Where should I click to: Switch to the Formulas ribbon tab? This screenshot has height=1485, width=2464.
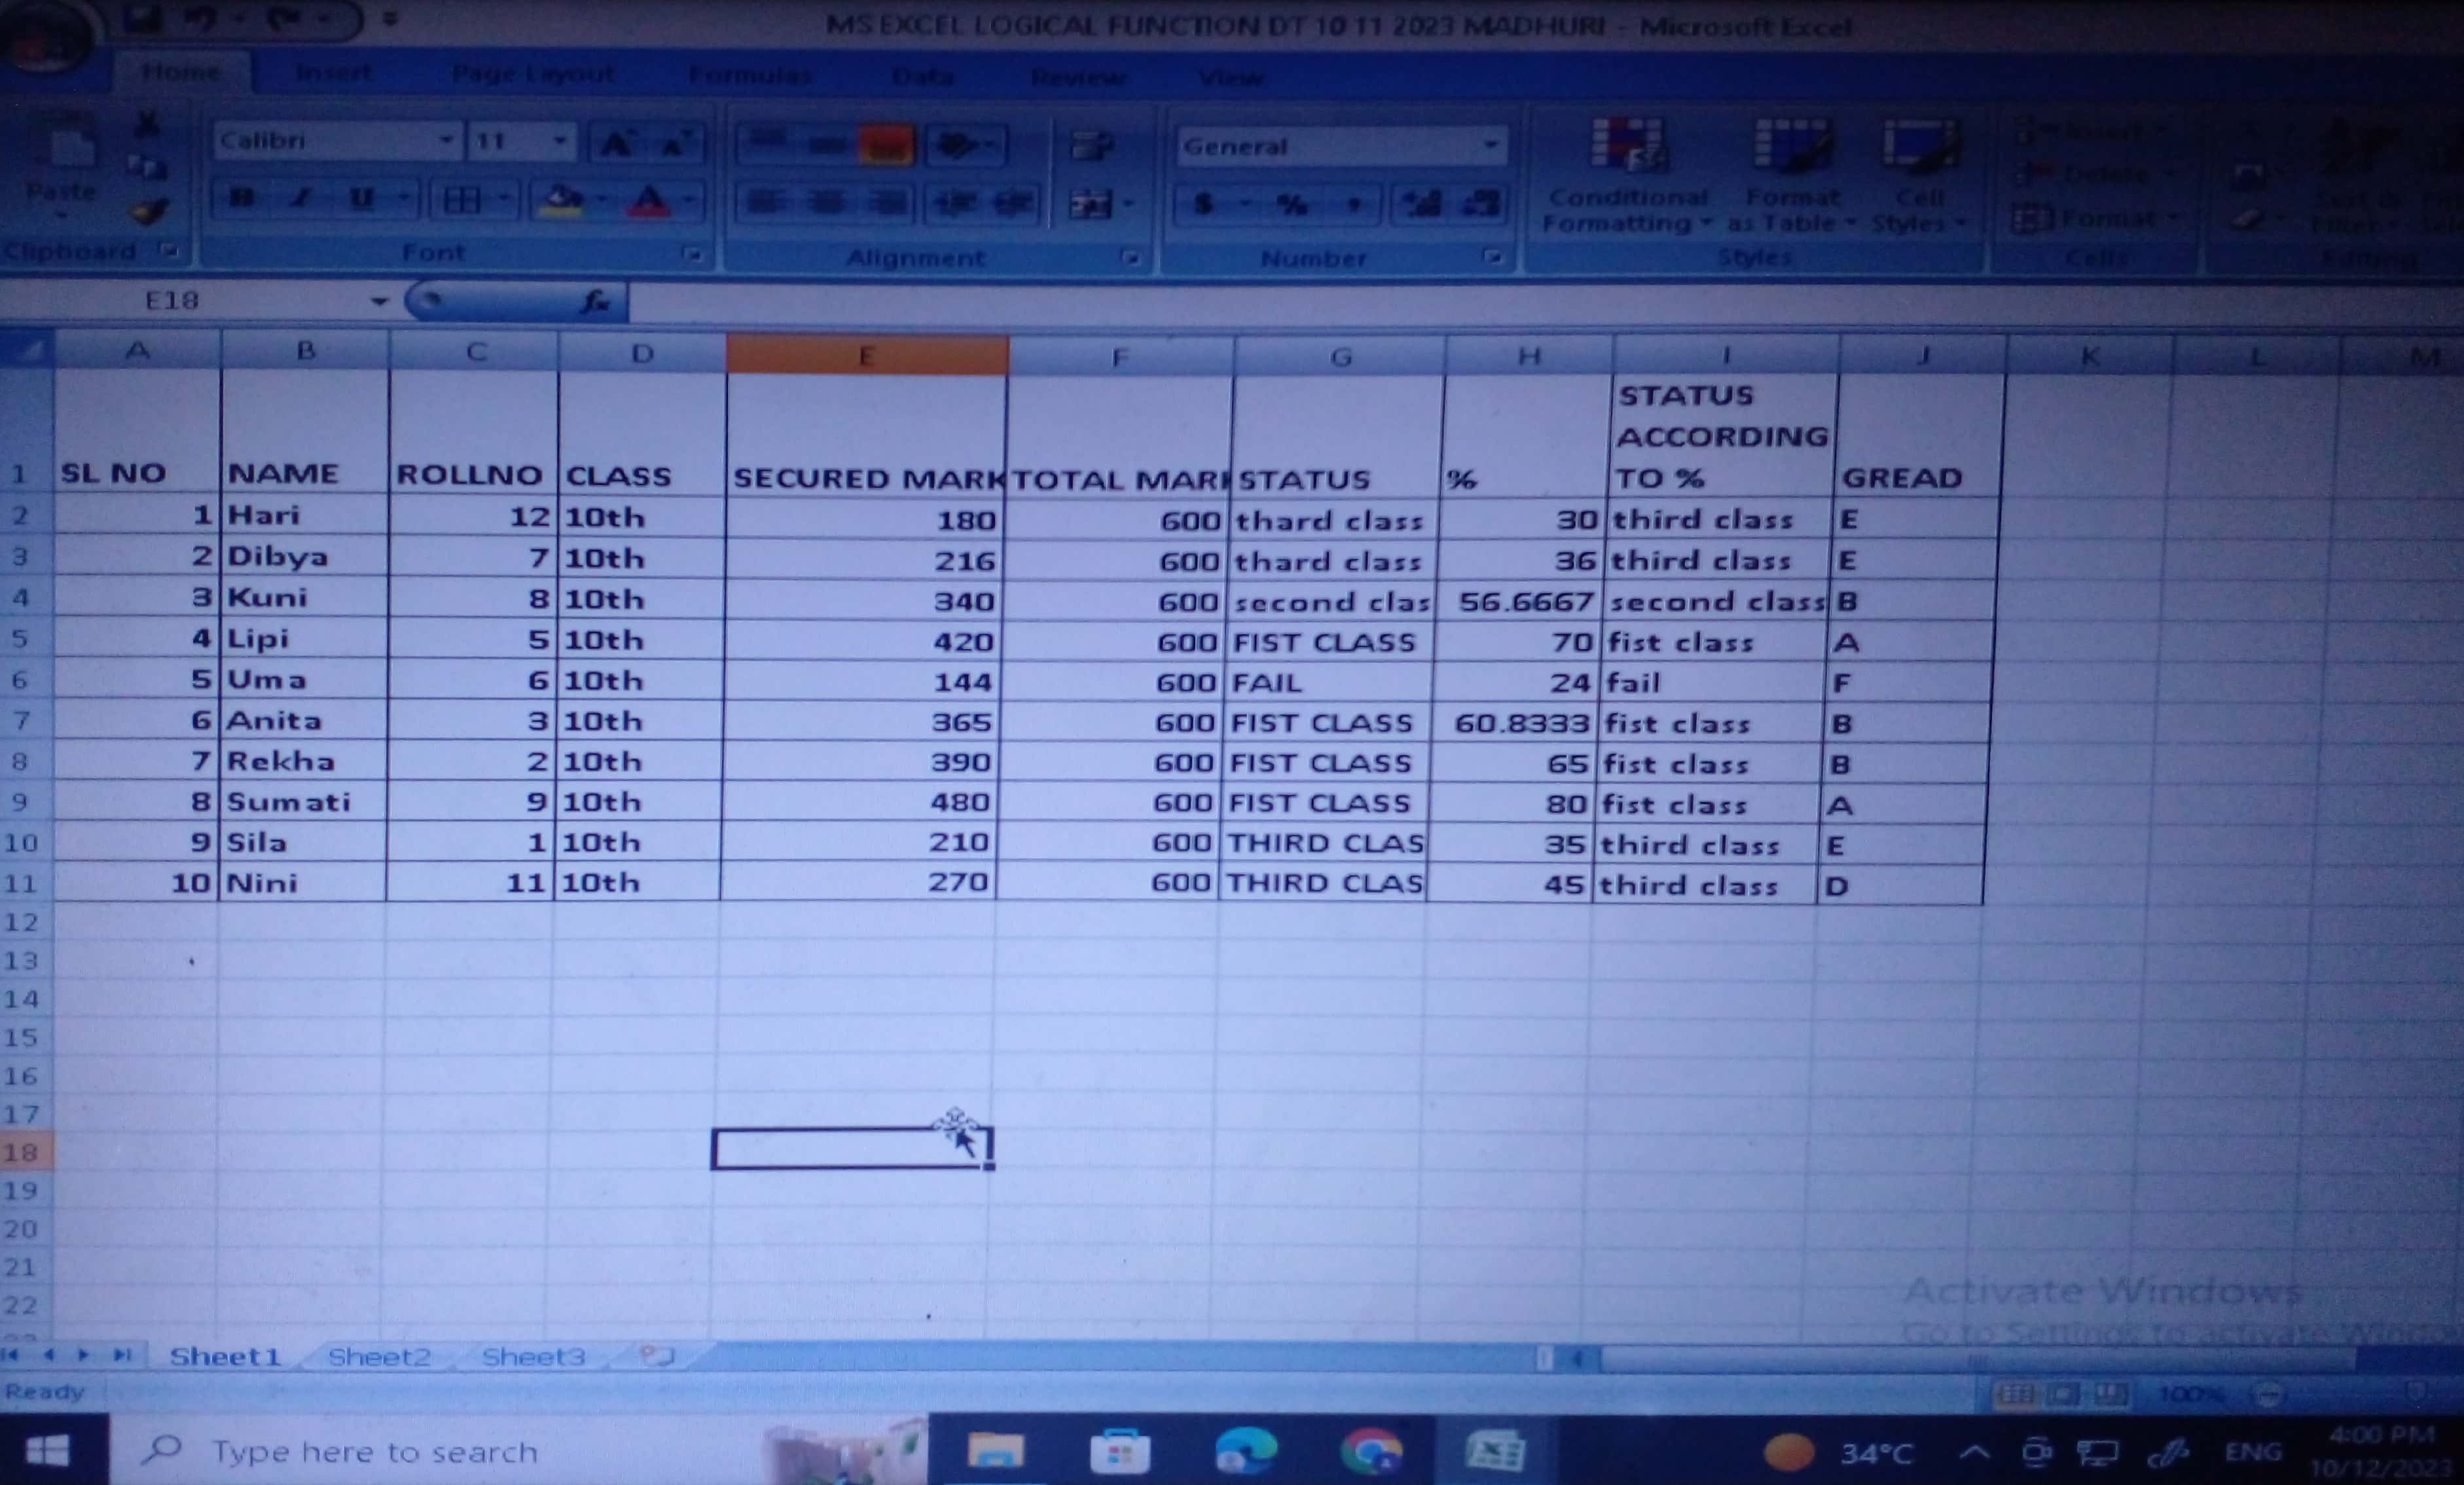pos(750,75)
